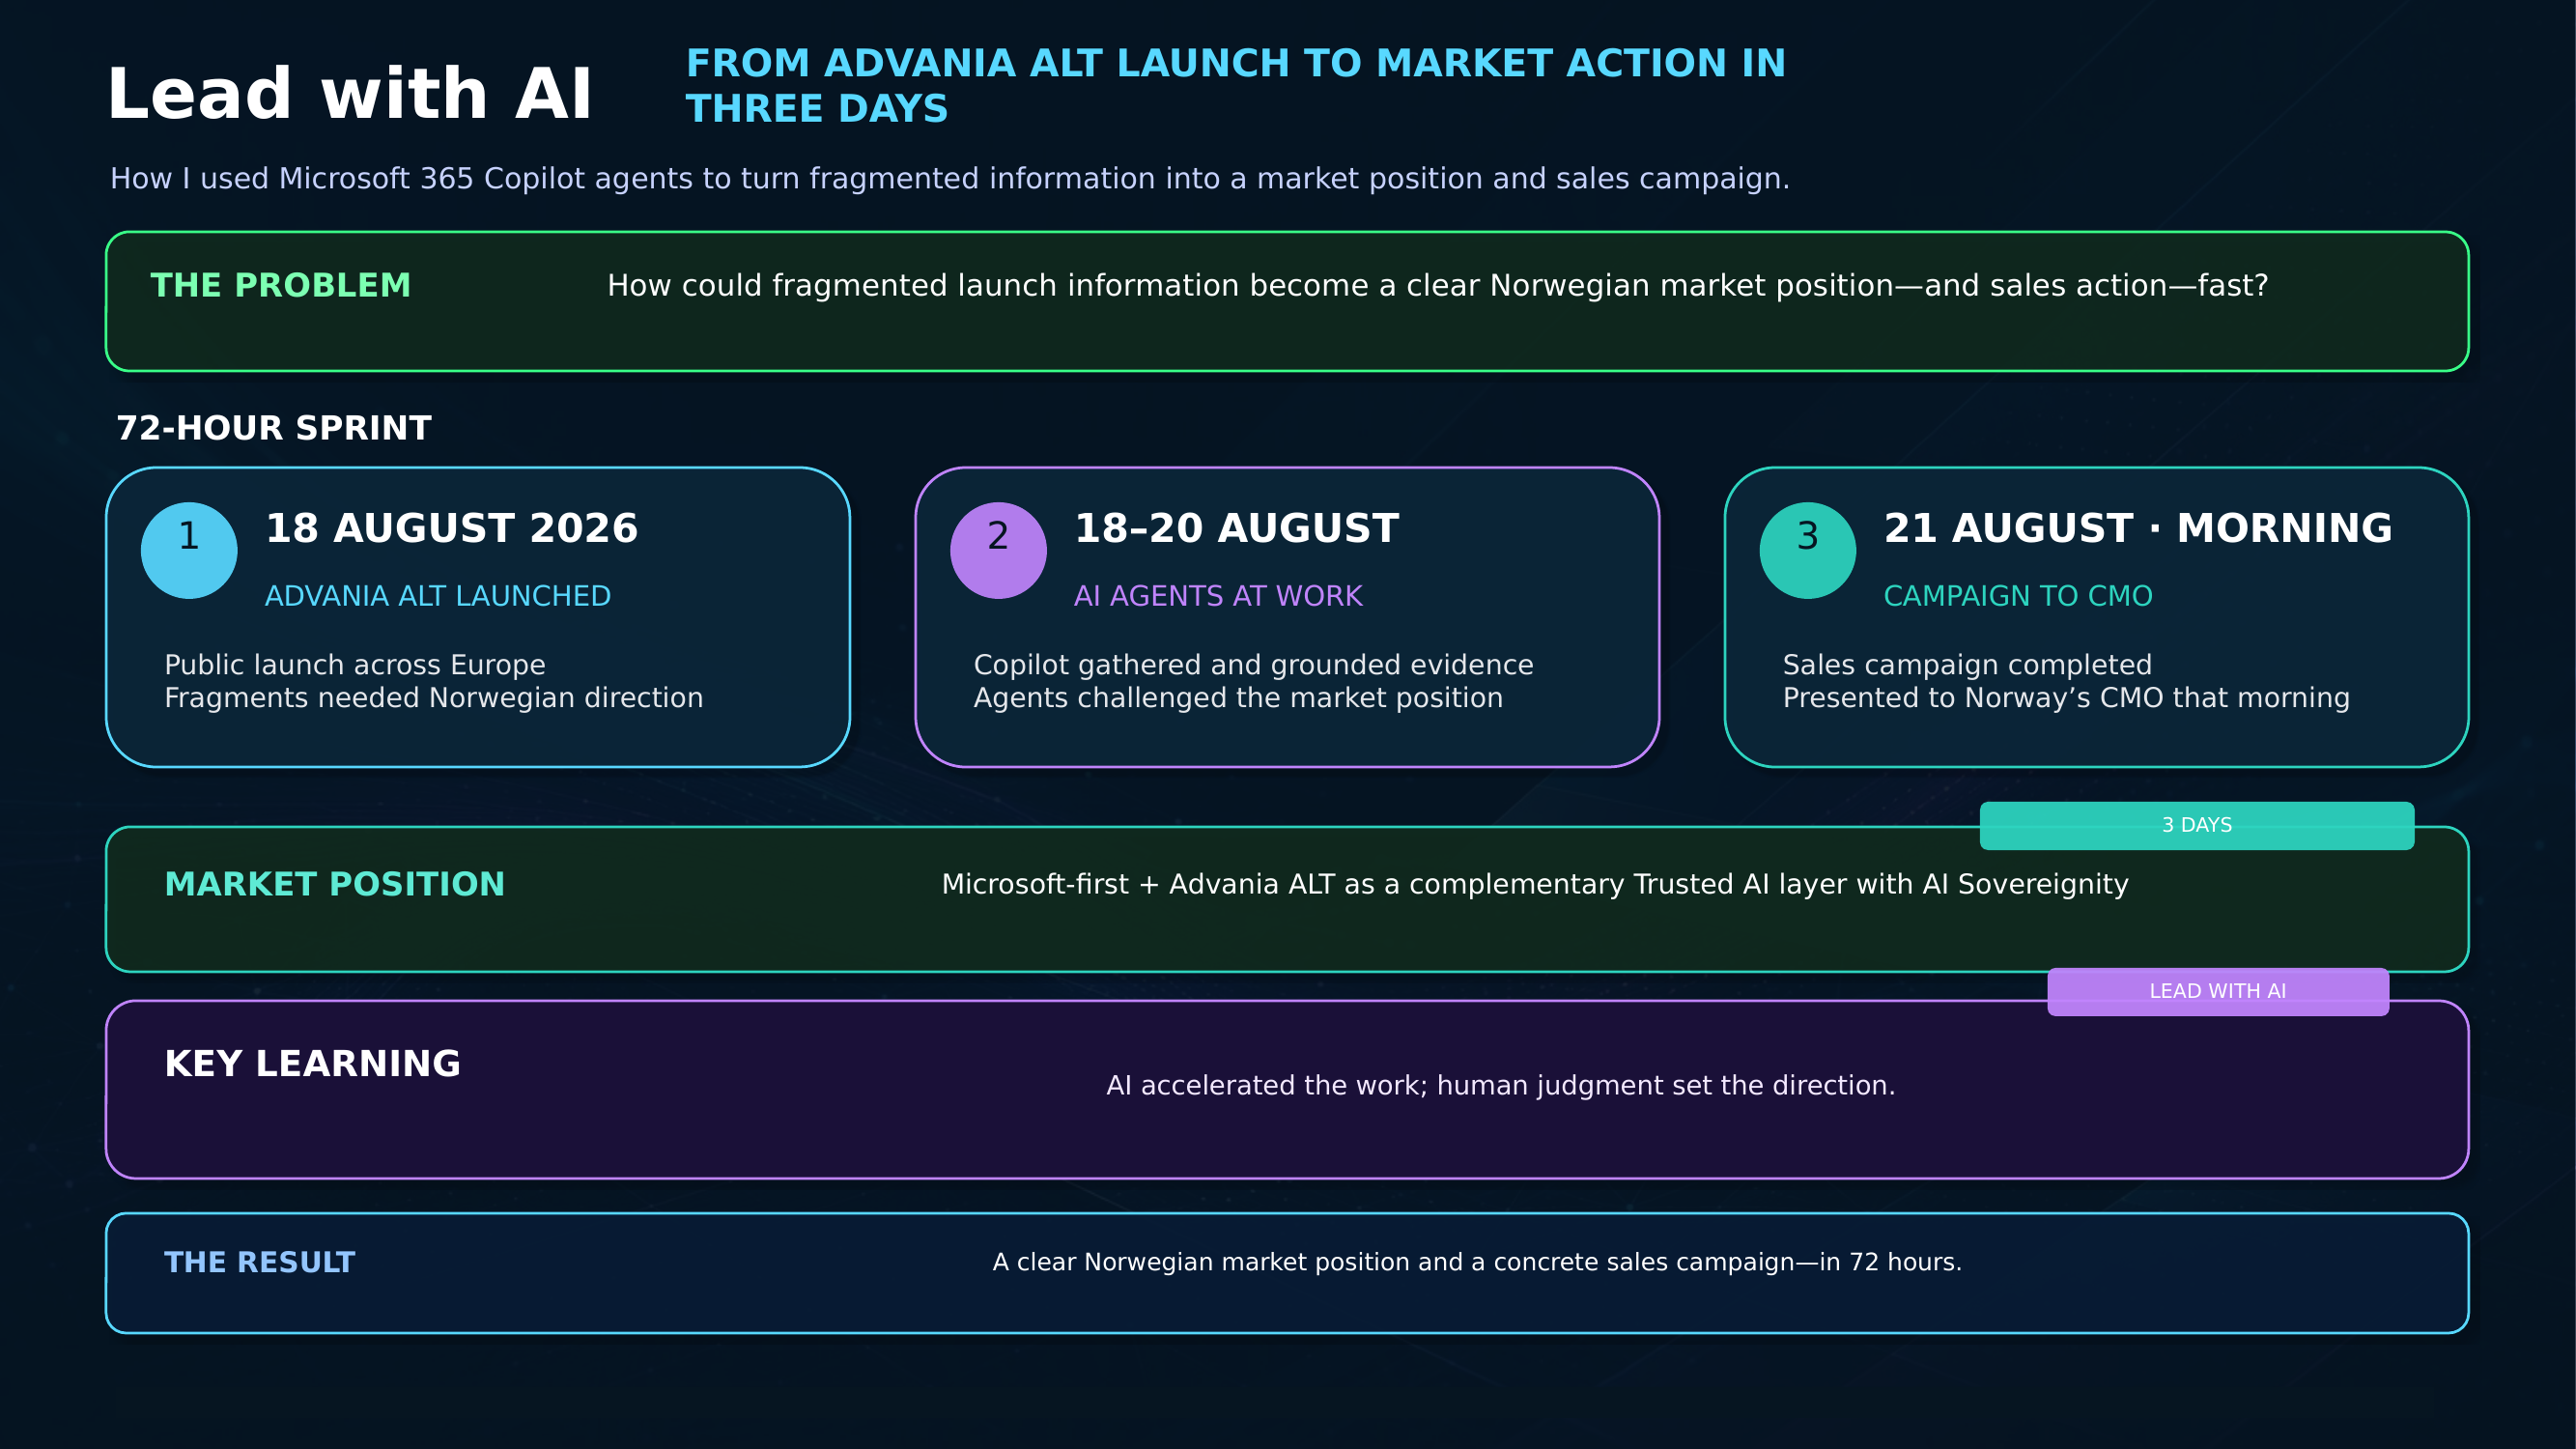Click the purple step 2 circle
Viewport: 2576px width, 1449px height.
coord(998,550)
